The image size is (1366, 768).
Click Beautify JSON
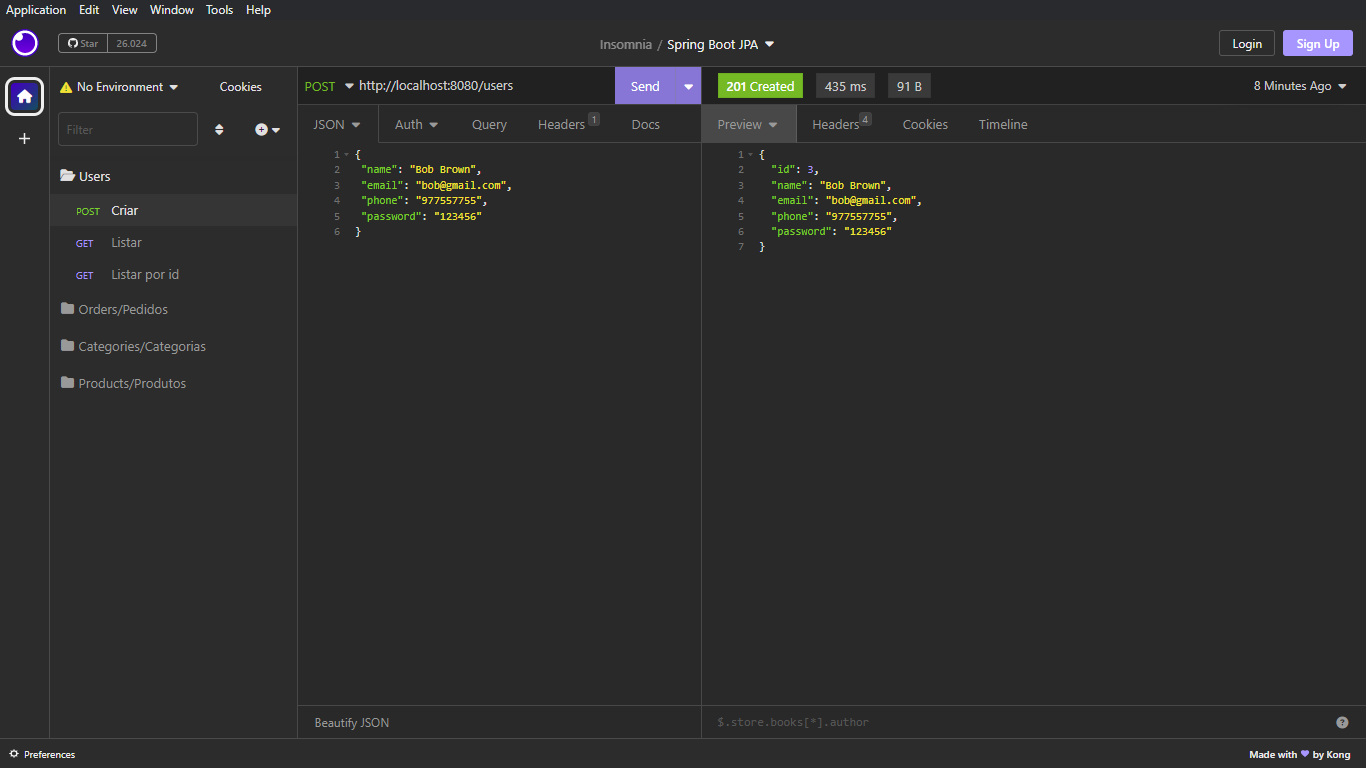coord(352,722)
